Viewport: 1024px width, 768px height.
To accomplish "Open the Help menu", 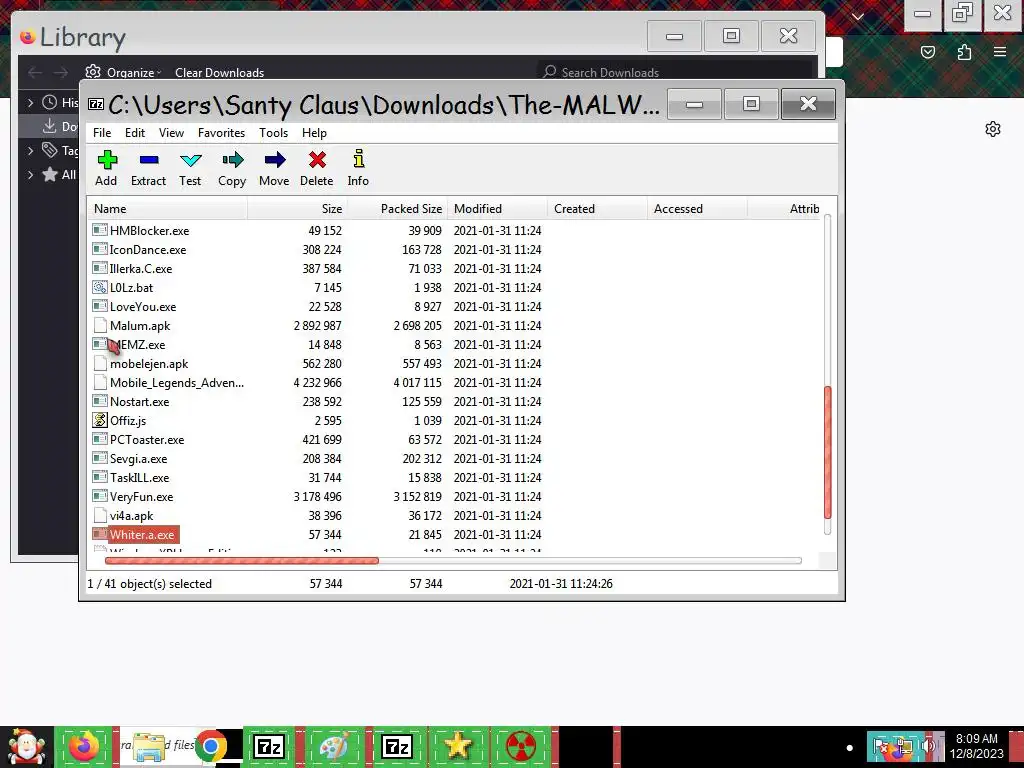I will click(314, 133).
